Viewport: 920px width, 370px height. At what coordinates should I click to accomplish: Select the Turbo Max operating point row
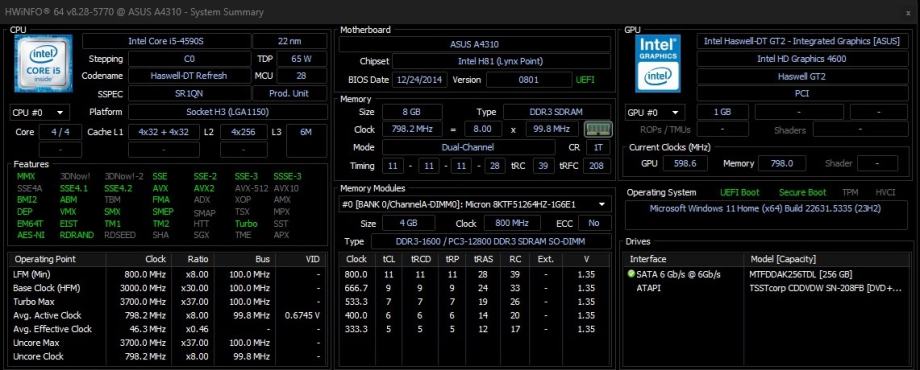click(x=167, y=301)
